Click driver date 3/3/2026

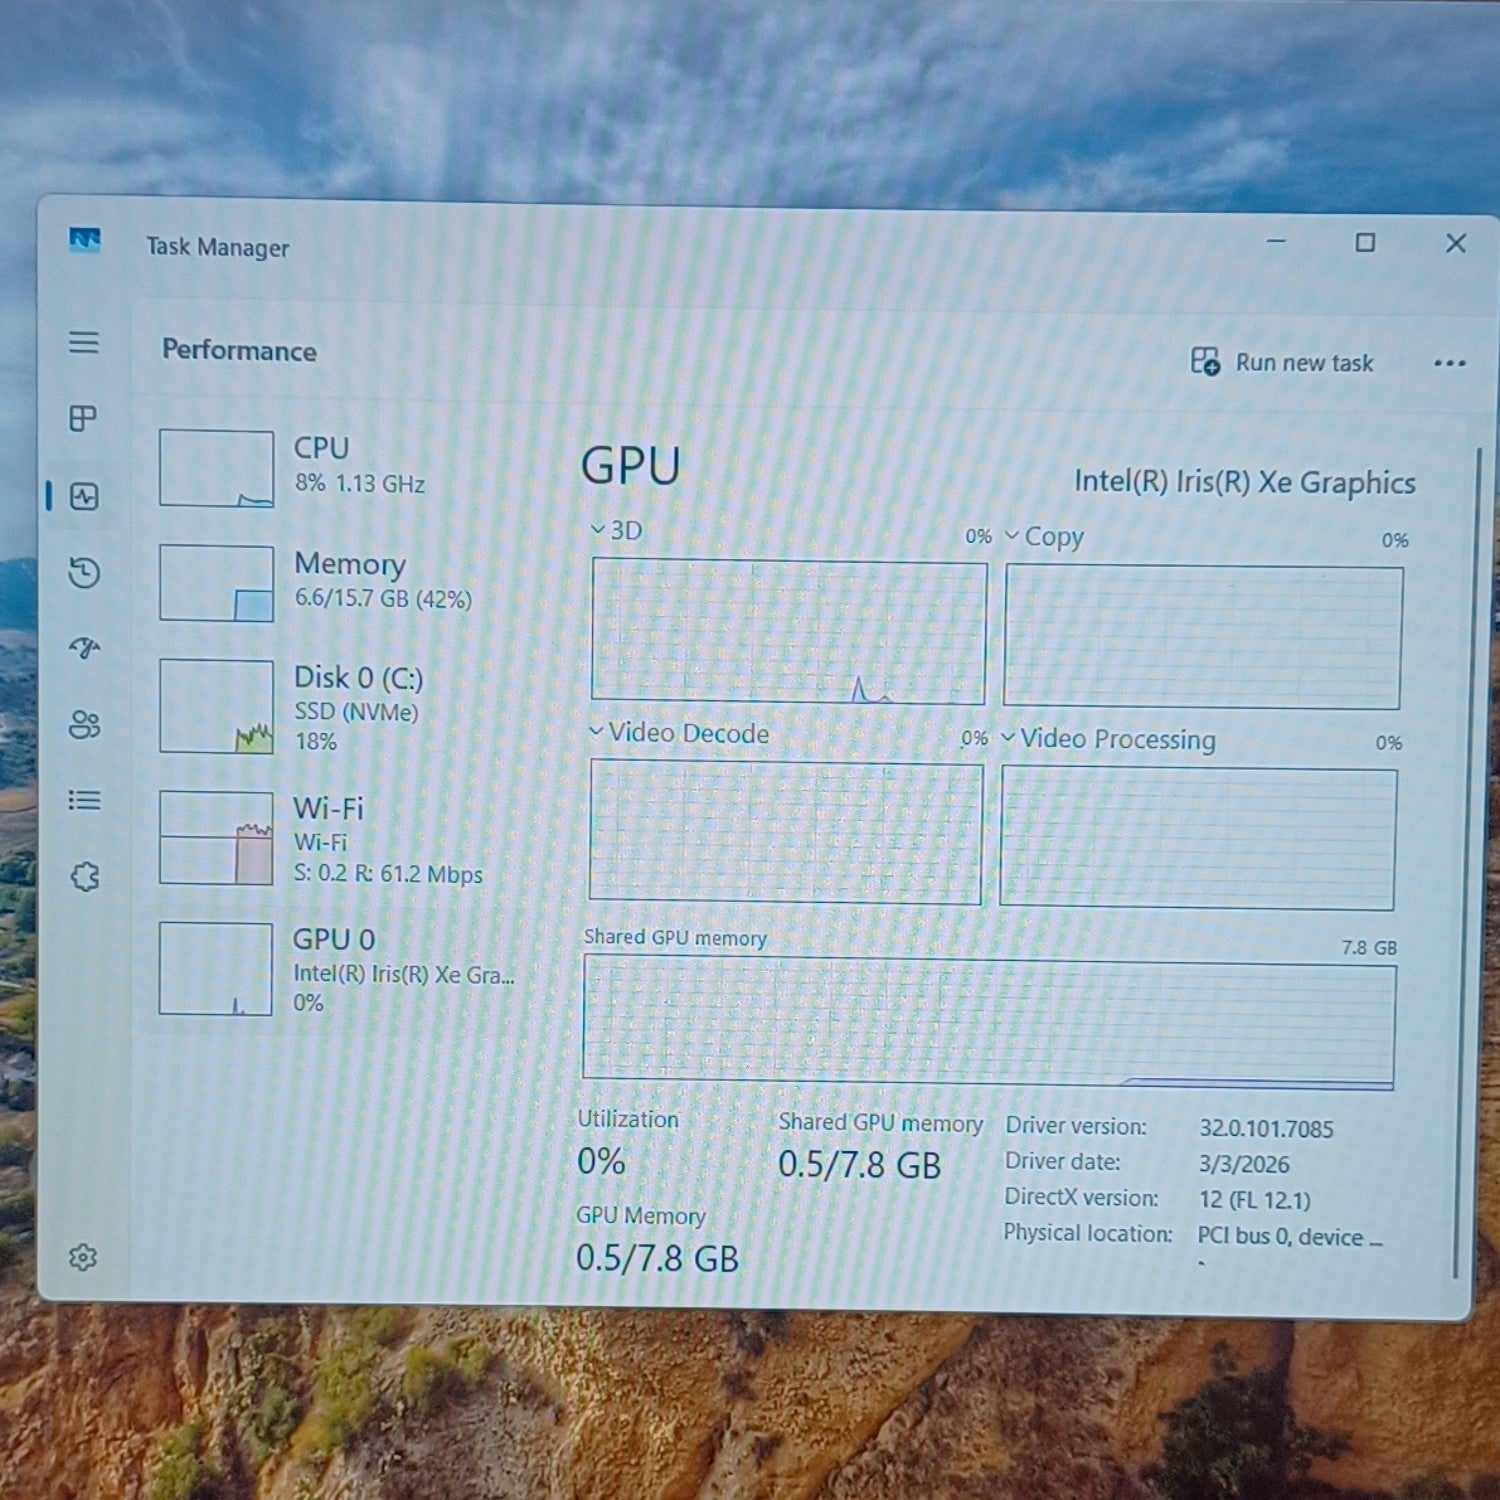(1244, 1164)
